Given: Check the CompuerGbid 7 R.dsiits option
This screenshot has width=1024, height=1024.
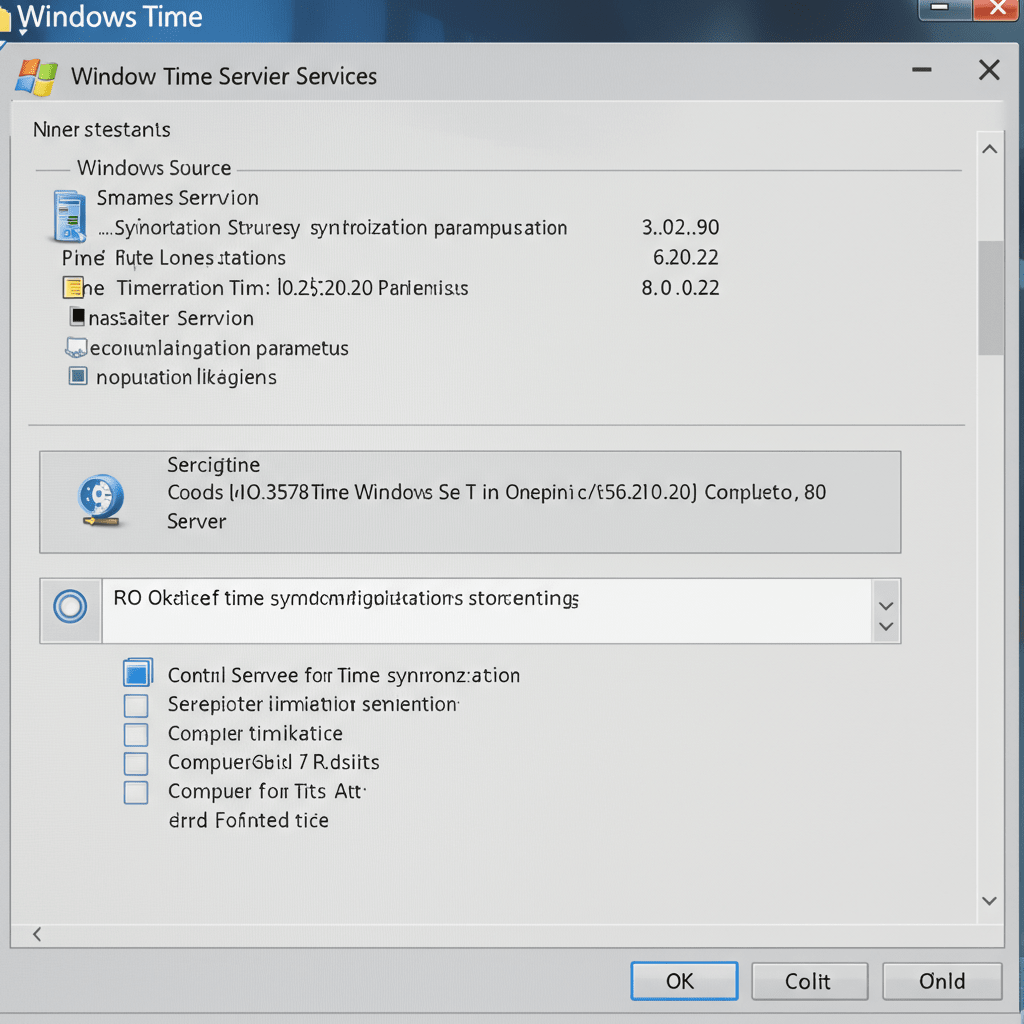Looking at the screenshot, I should [136, 763].
